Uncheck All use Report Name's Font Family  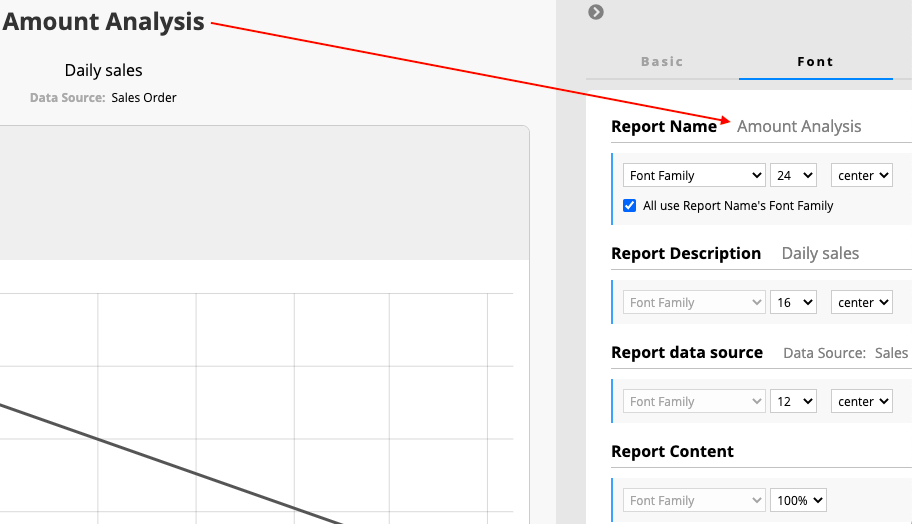[629, 205]
